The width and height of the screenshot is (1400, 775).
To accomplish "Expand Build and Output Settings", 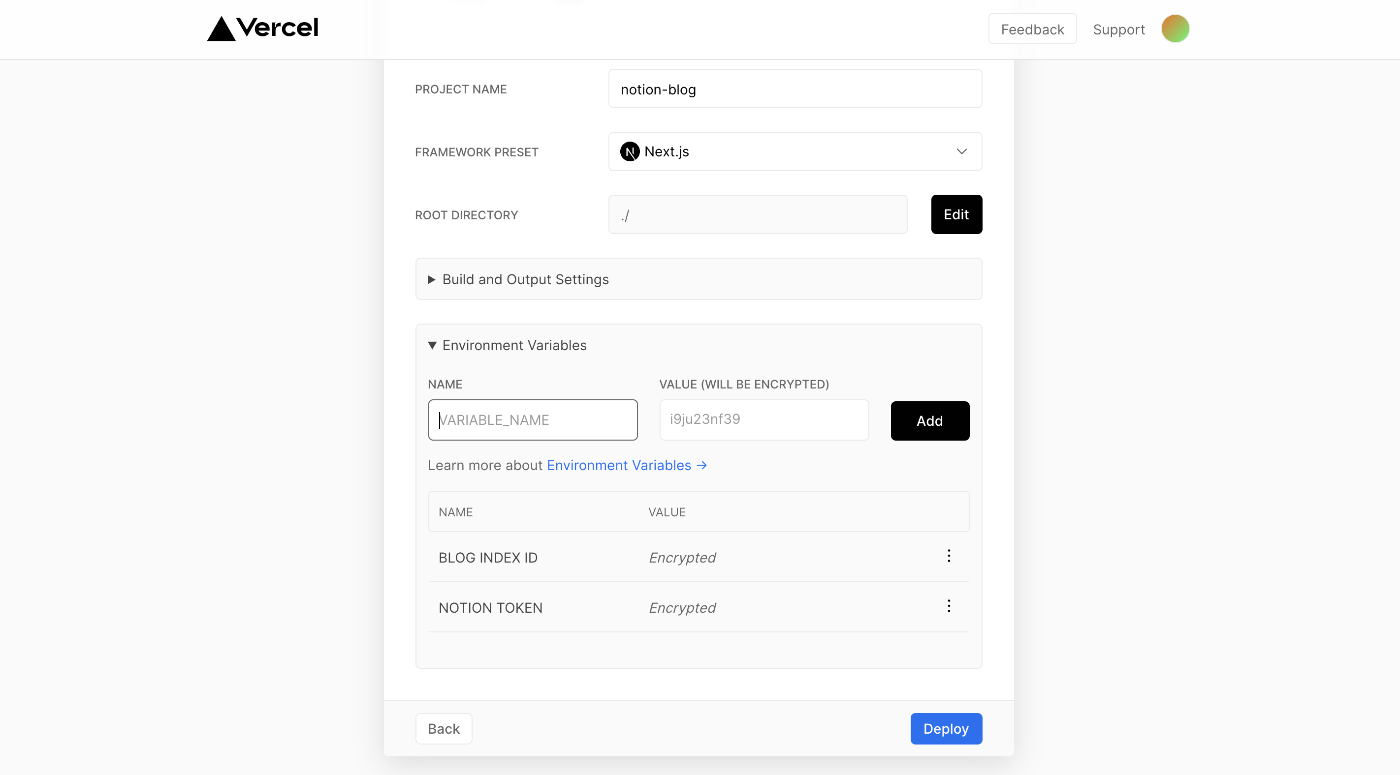I will [x=525, y=279].
